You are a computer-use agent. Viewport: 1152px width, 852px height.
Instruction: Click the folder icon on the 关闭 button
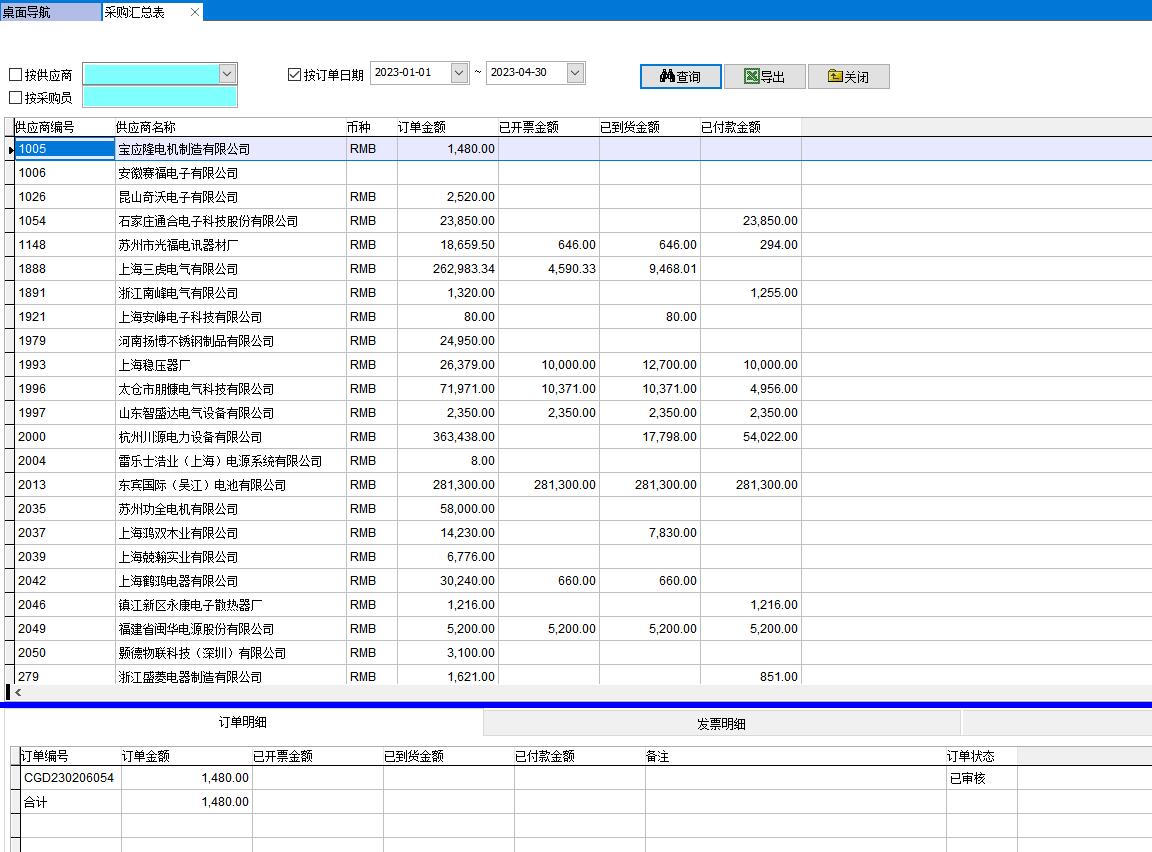pos(835,77)
